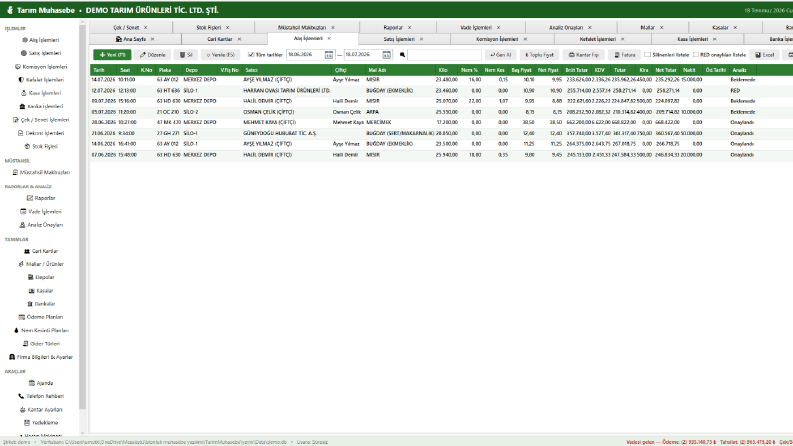The image size is (793, 446).
Task: Enable RED onayları listele checkbox
Action: [696, 55]
